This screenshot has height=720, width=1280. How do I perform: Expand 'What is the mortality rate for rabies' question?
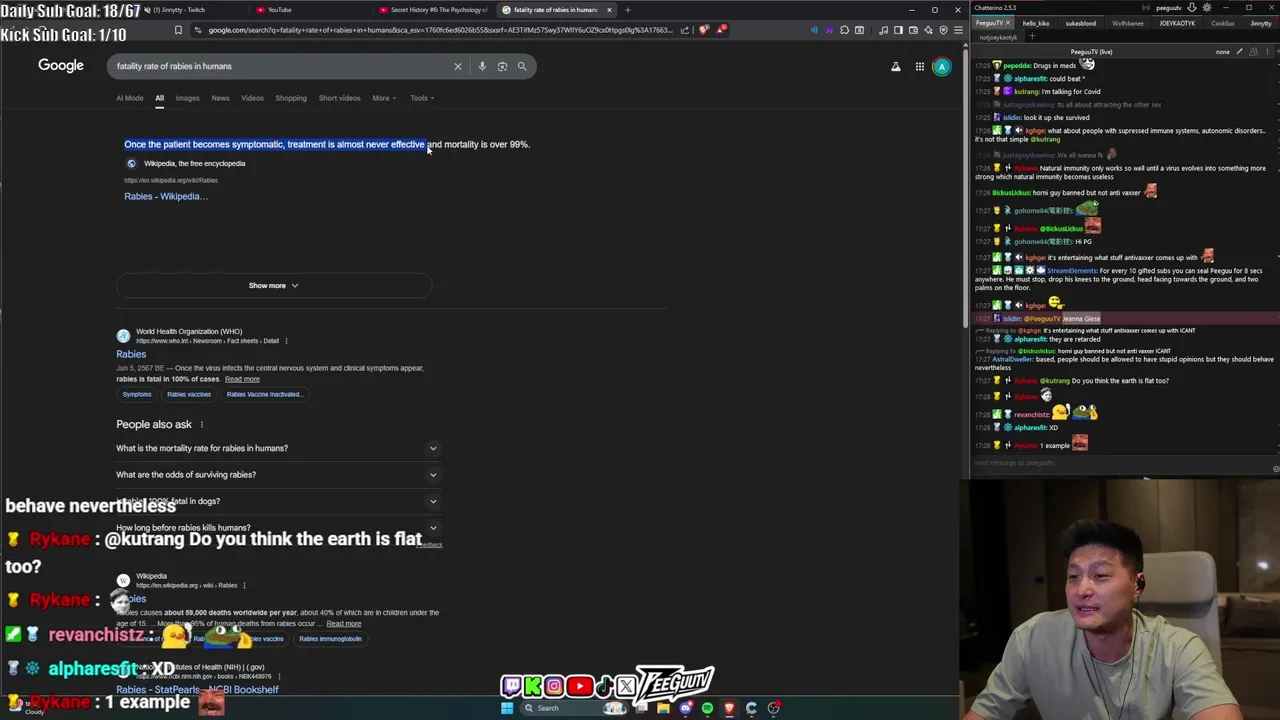tap(278, 448)
